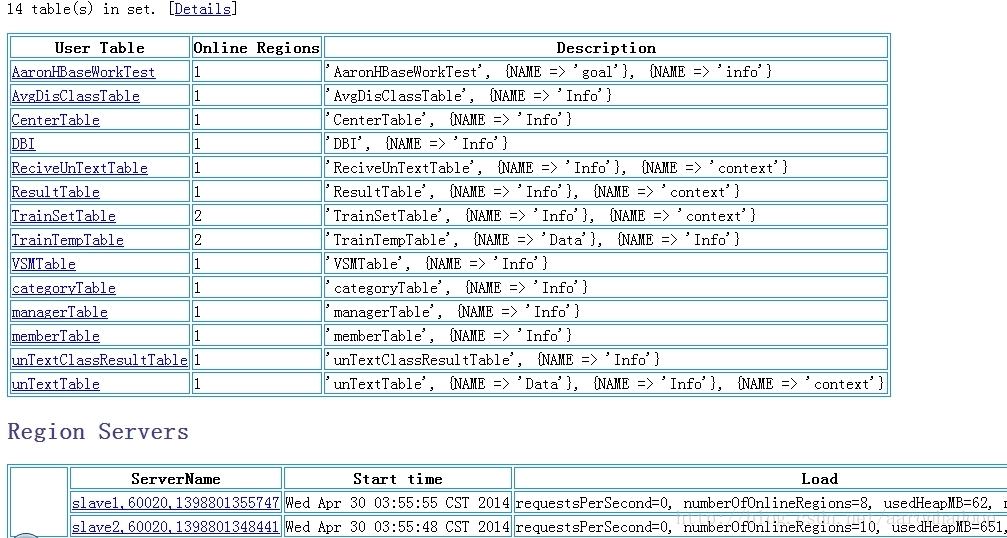Click the ResultTable description cell
This screenshot has height=538, width=1007.
click(606, 192)
